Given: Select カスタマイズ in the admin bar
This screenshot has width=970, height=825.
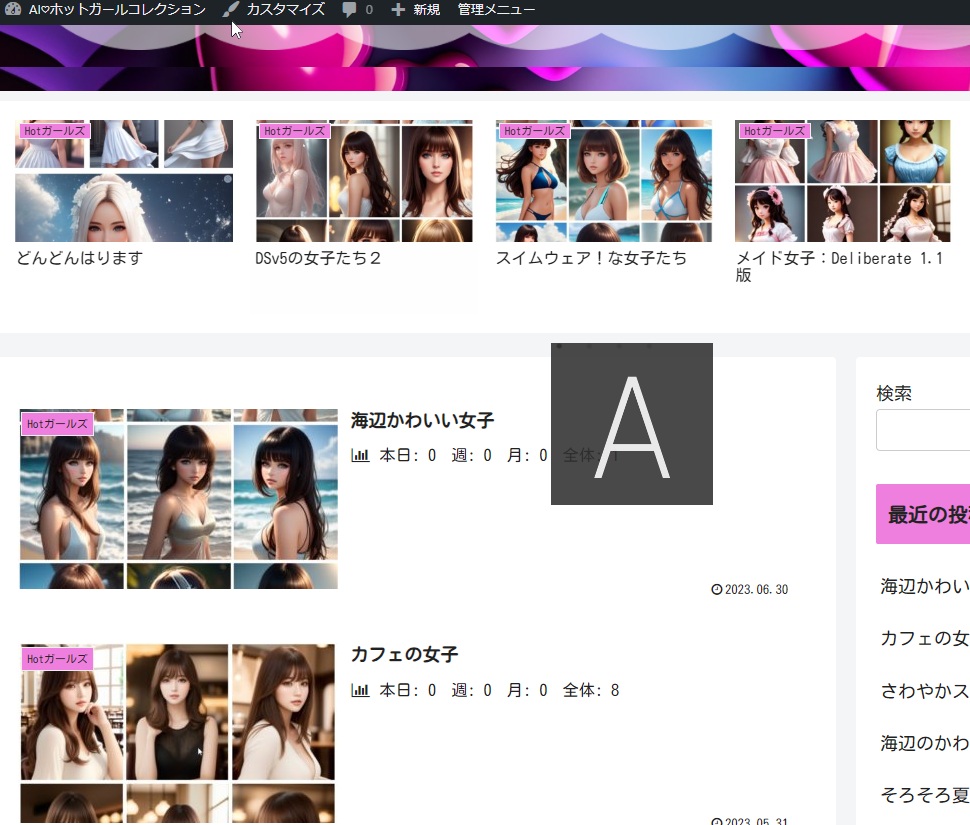Looking at the screenshot, I should pos(288,9).
